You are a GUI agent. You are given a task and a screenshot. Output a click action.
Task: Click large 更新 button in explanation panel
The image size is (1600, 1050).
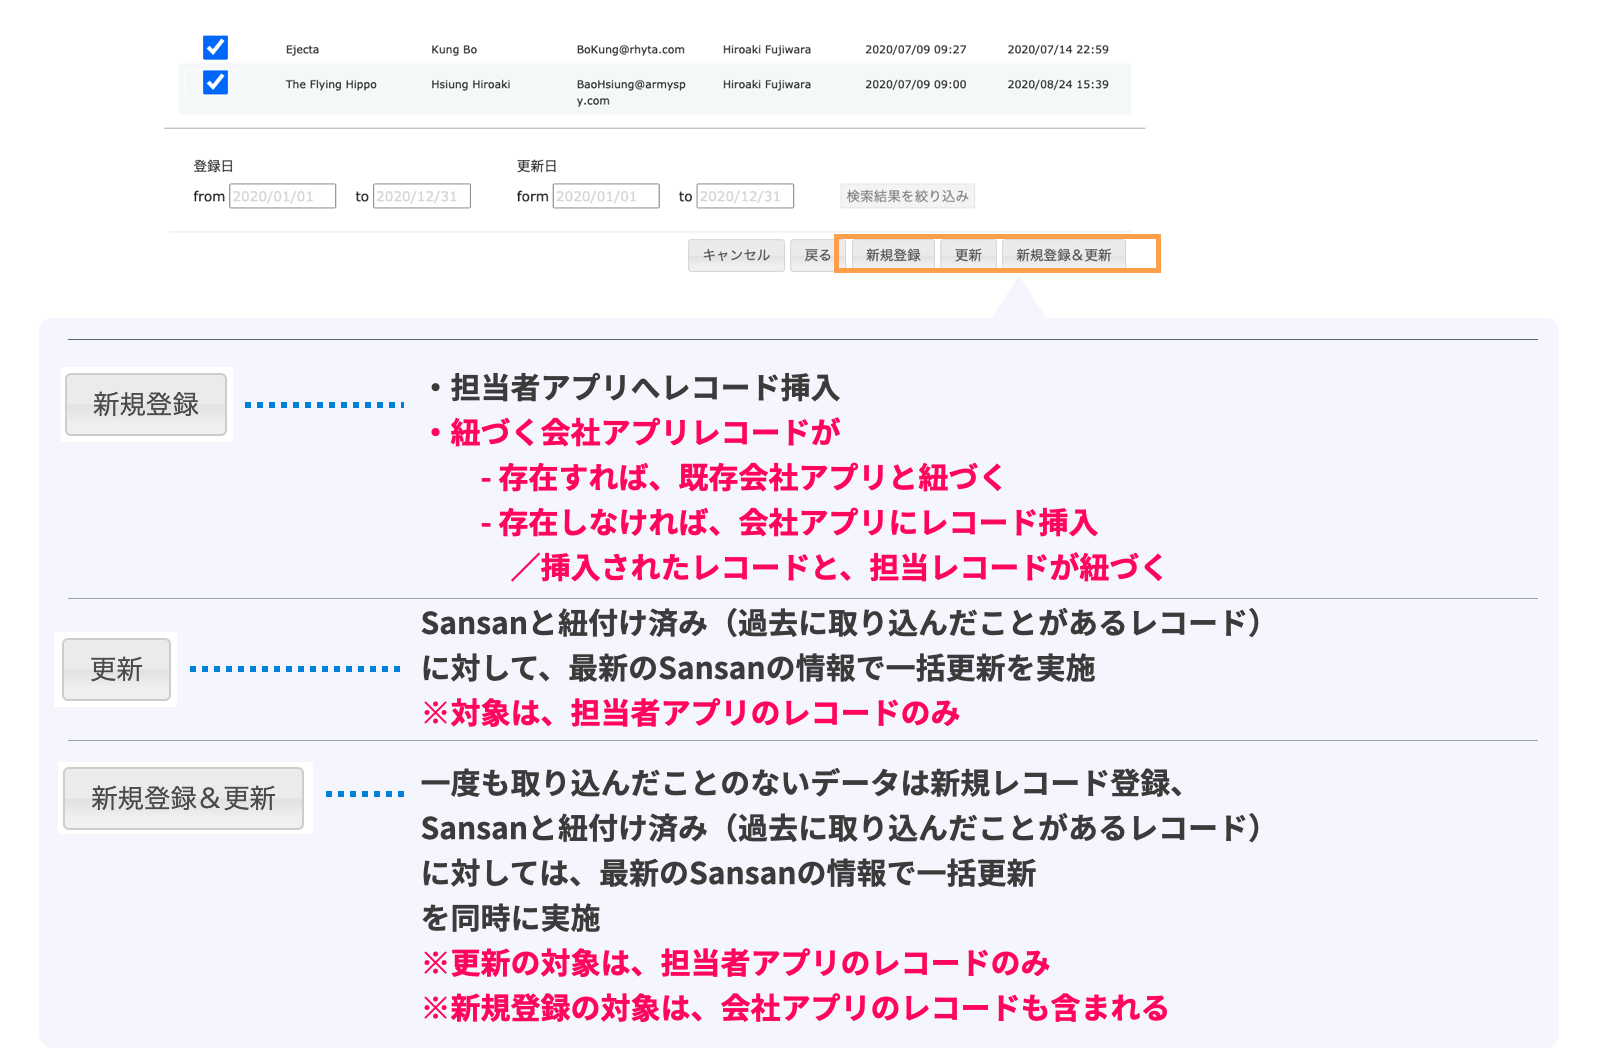coord(116,669)
